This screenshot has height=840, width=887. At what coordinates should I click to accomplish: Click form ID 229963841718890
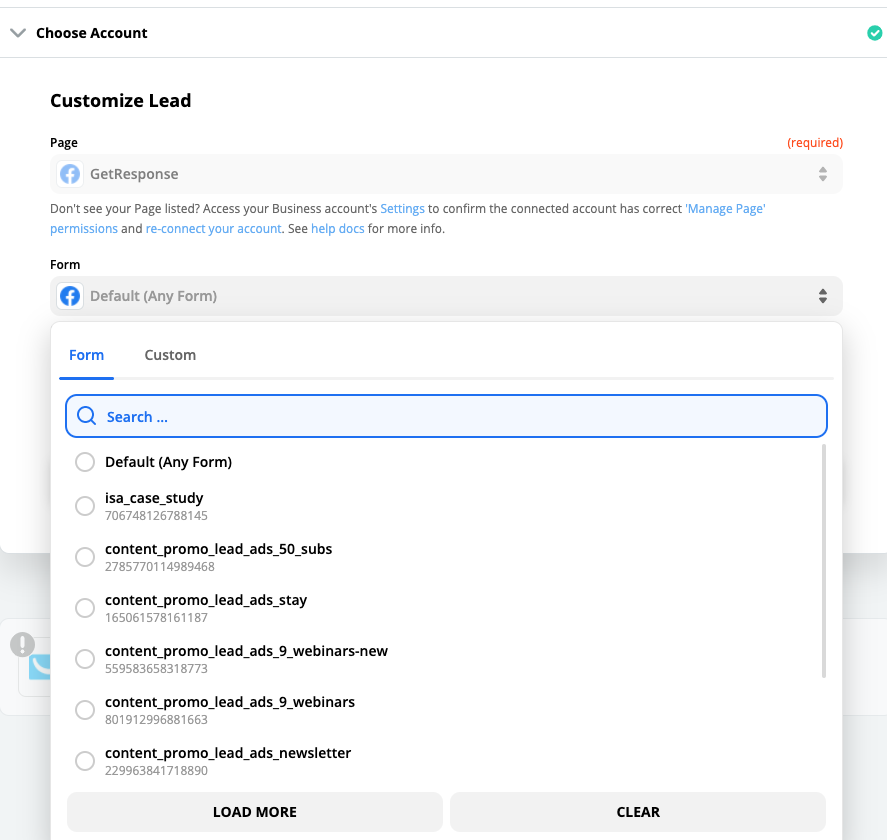(156, 770)
